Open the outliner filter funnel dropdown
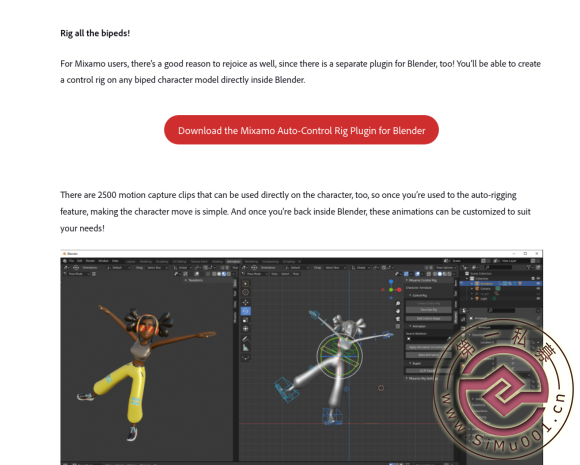580x465 pixels. coord(530,267)
